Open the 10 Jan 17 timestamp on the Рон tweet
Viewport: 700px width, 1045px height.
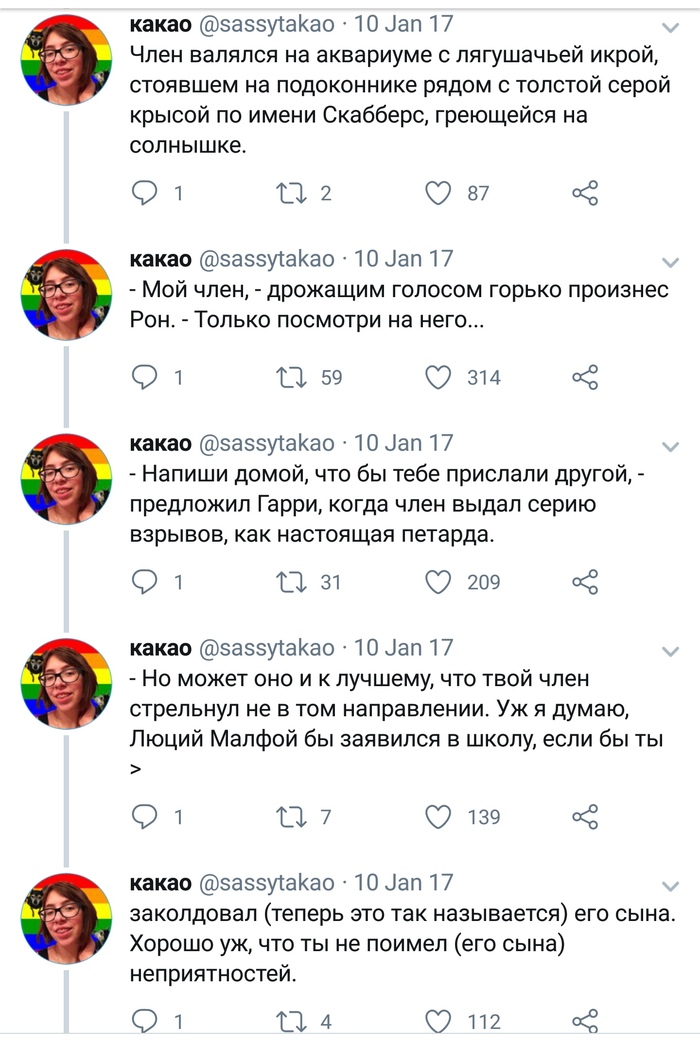point(404,258)
